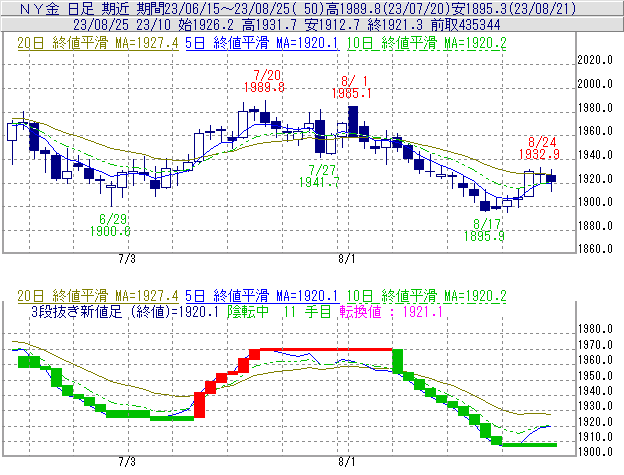Click the 2000.0 price axis label
This screenshot has width=624, height=475.
595,84
